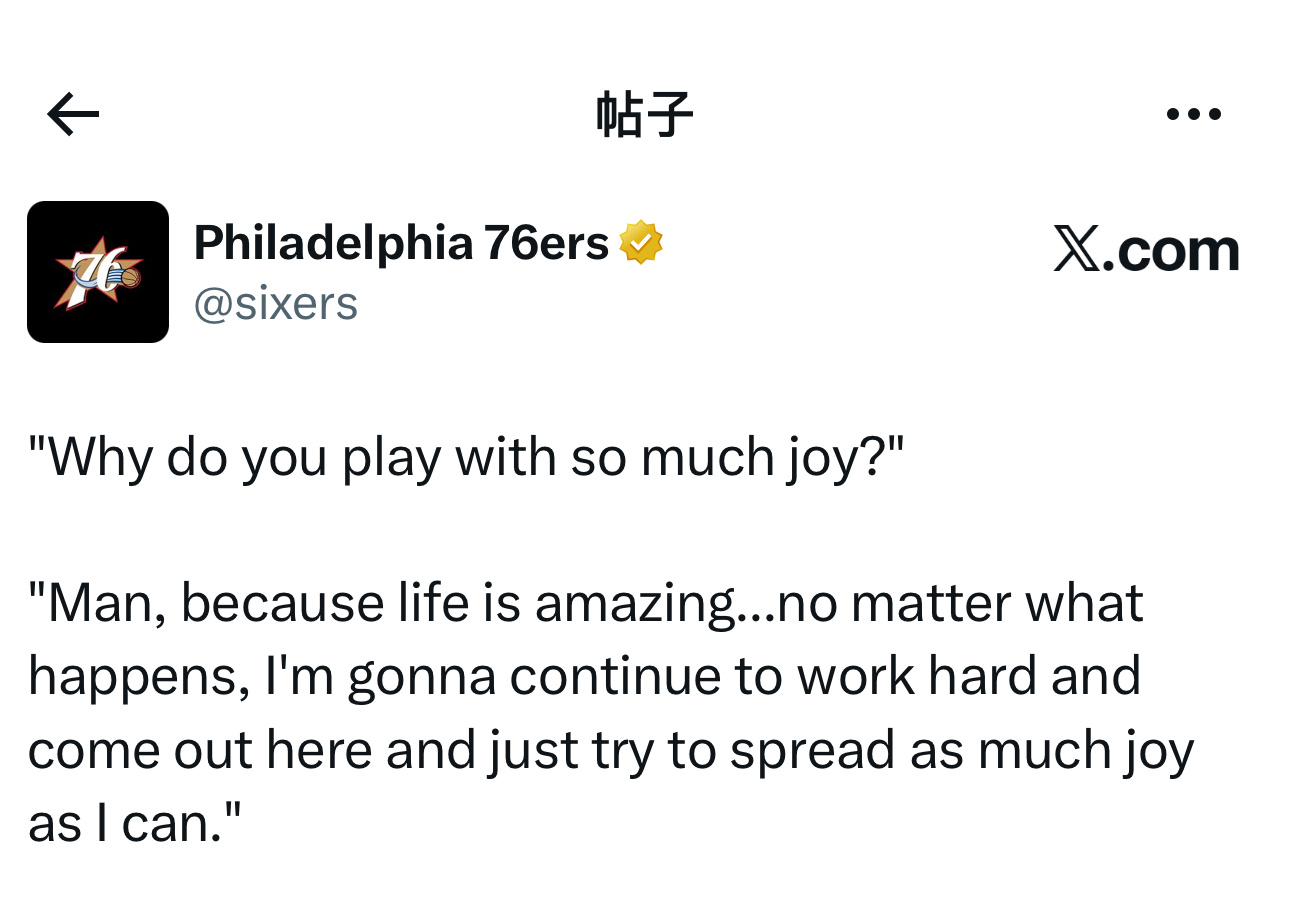Tap the 帖子 header title

click(644, 115)
